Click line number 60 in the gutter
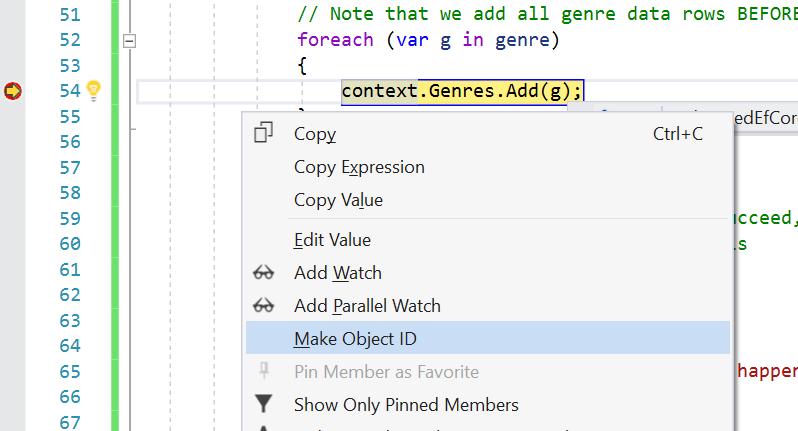 (x=70, y=244)
